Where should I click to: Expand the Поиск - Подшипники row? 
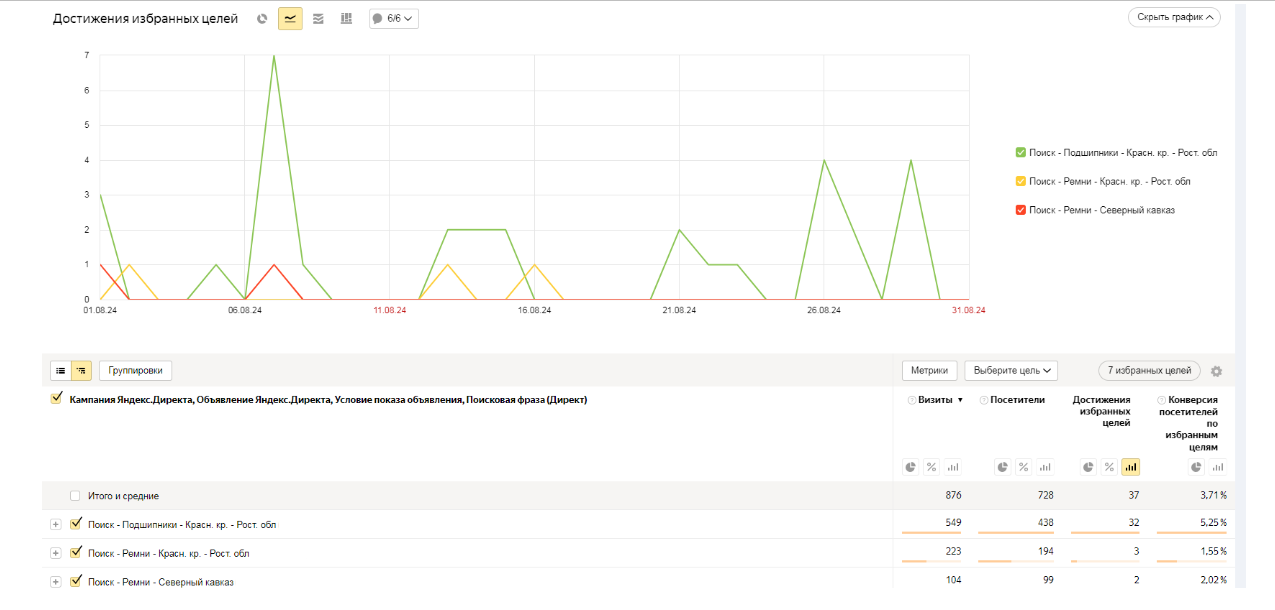click(x=55, y=524)
